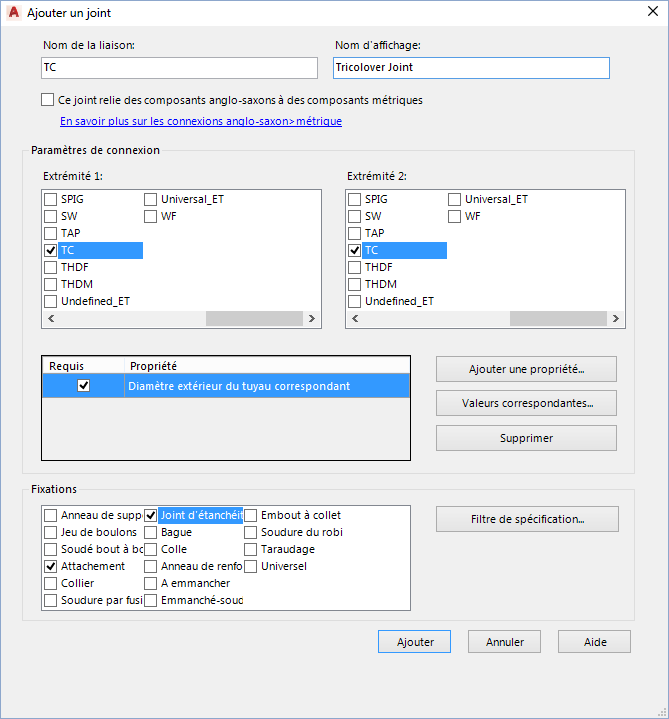Enable the anglo-saxon to metric components checkbox
Image resolution: width=669 pixels, height=719 pixels.
point(48,100)
